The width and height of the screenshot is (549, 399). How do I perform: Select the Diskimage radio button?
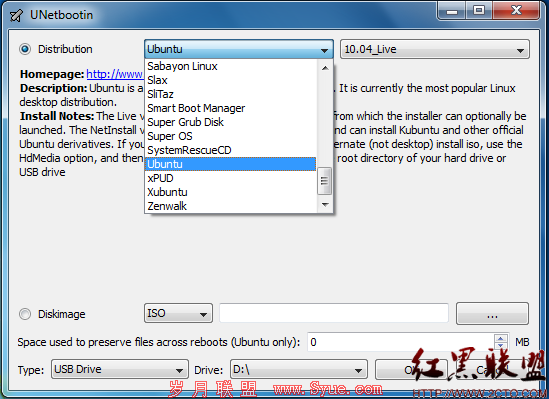pyautogui.click(x=25, y=314)
